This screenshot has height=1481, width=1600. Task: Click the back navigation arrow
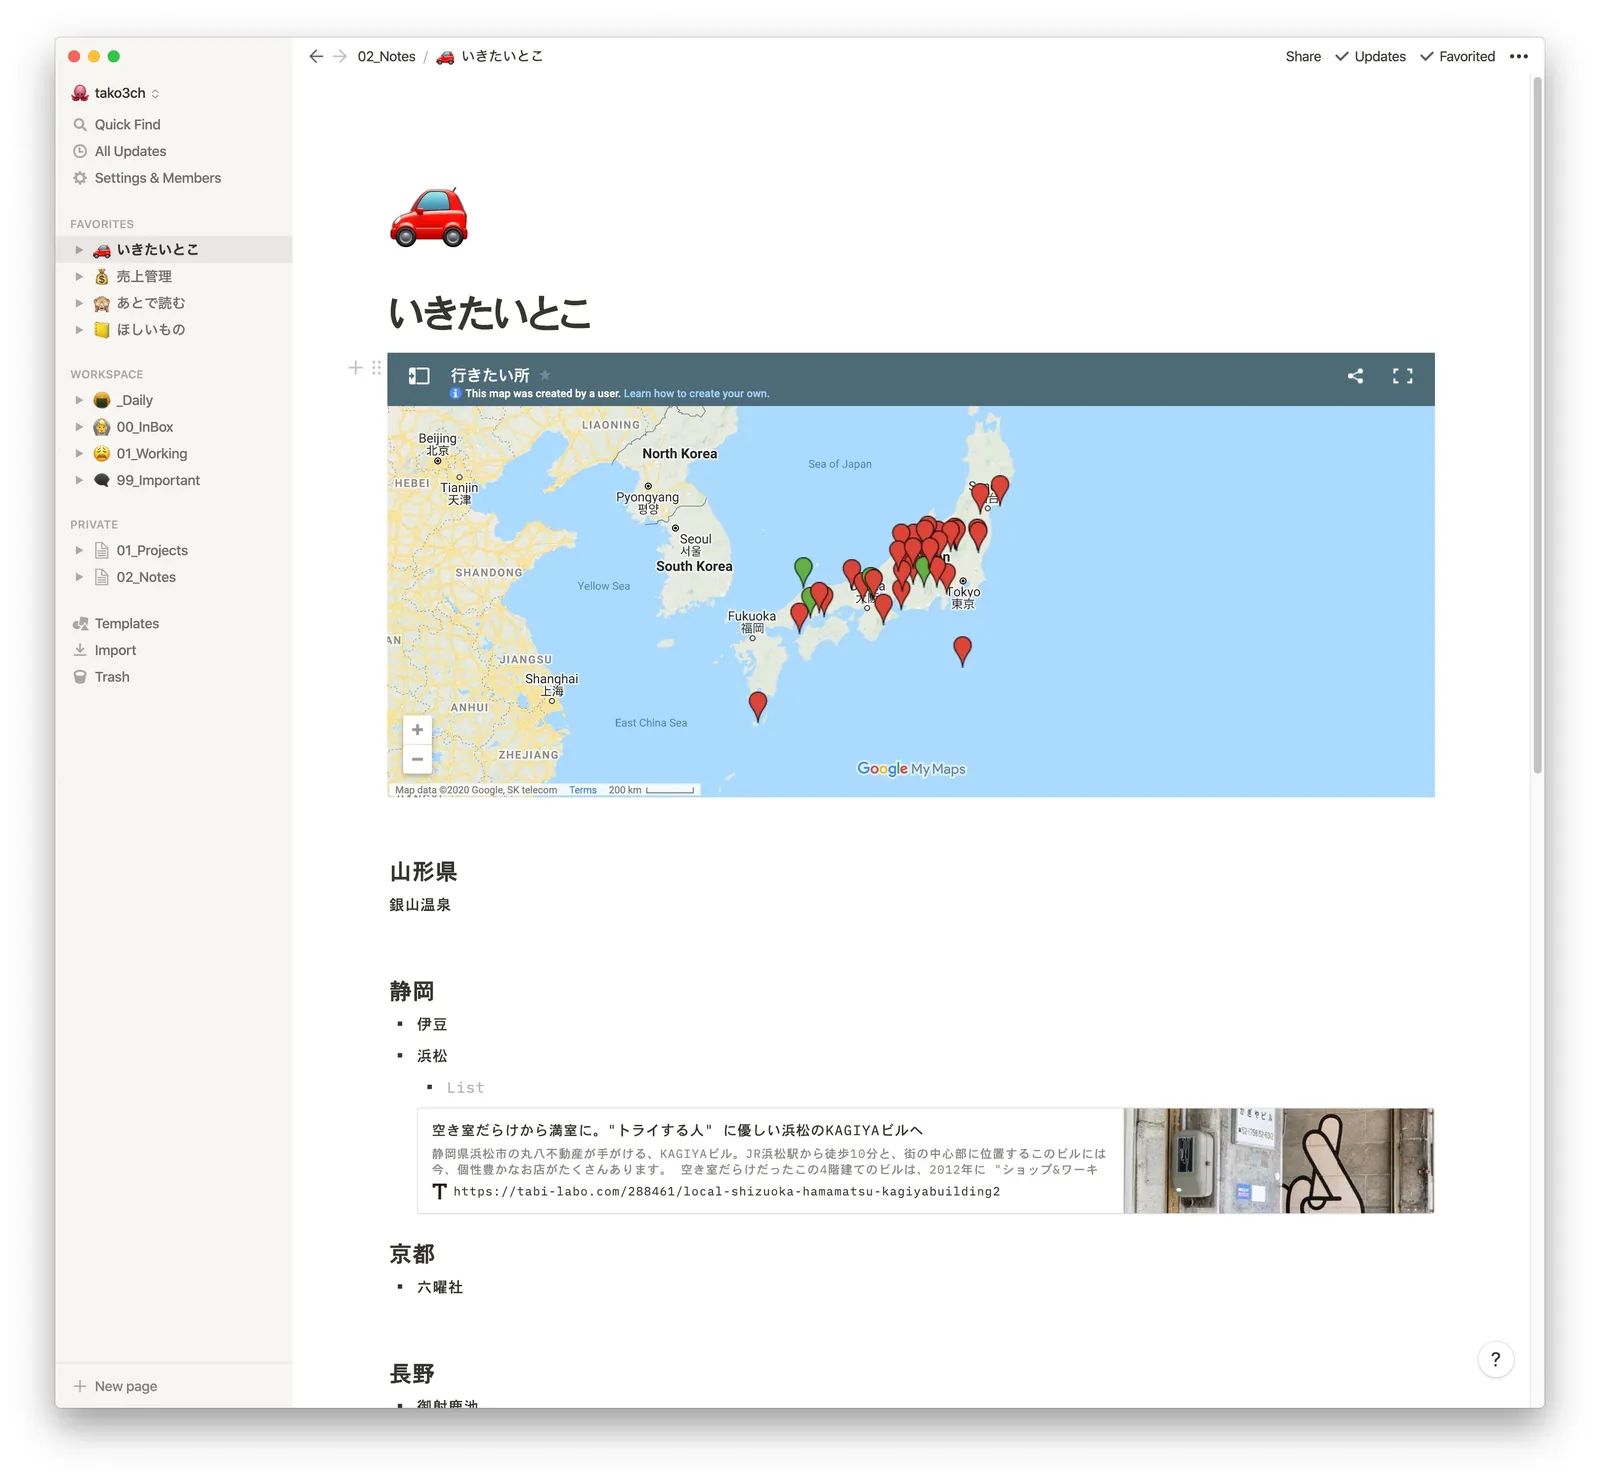316,57
